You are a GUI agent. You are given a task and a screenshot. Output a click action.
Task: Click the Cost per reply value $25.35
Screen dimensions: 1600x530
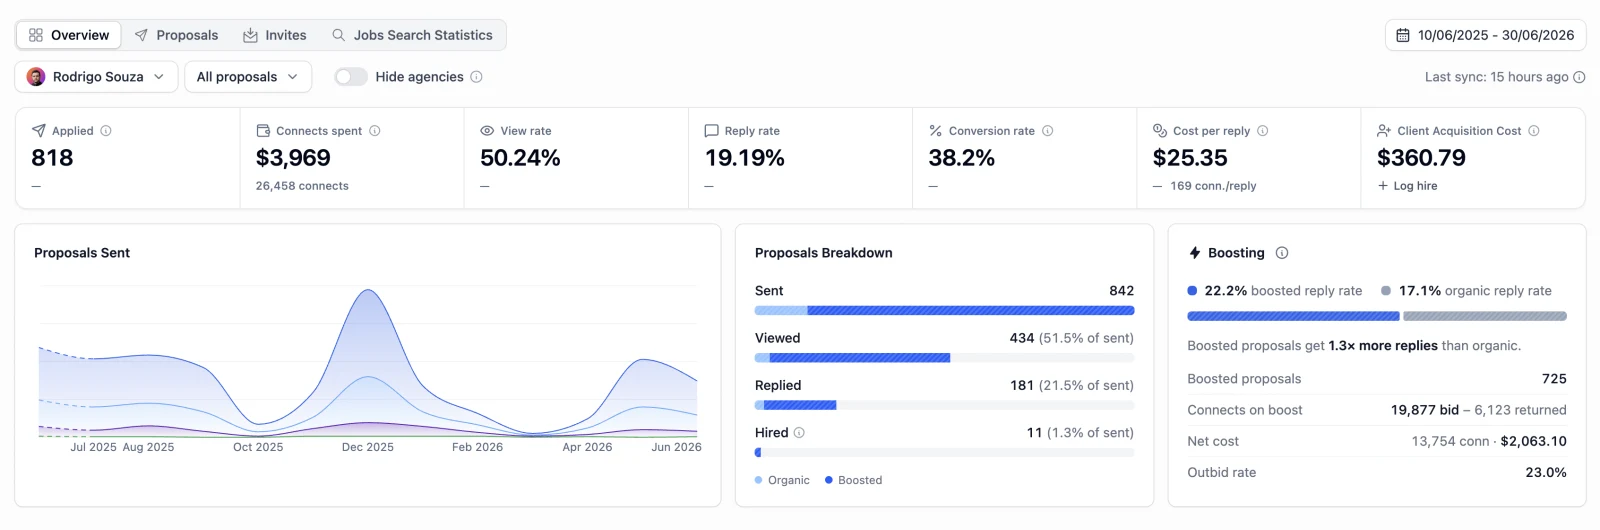1190,158
